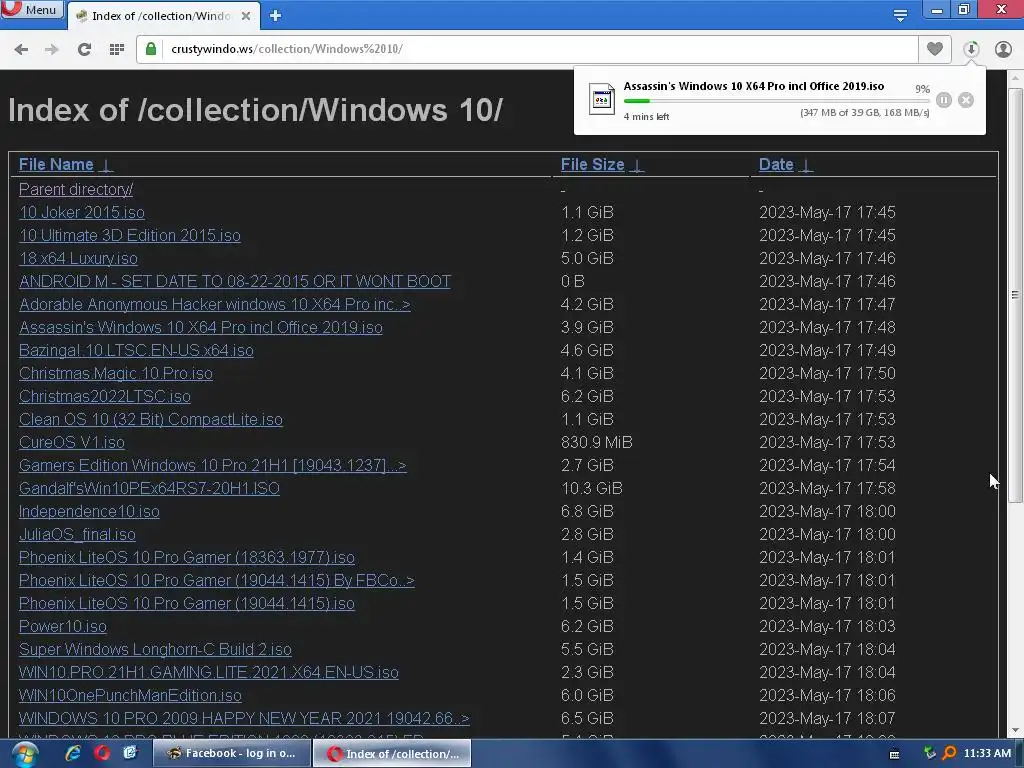Open the Windows Start button
This screenshot has width=1024, height=768.
tap(23, 754)
